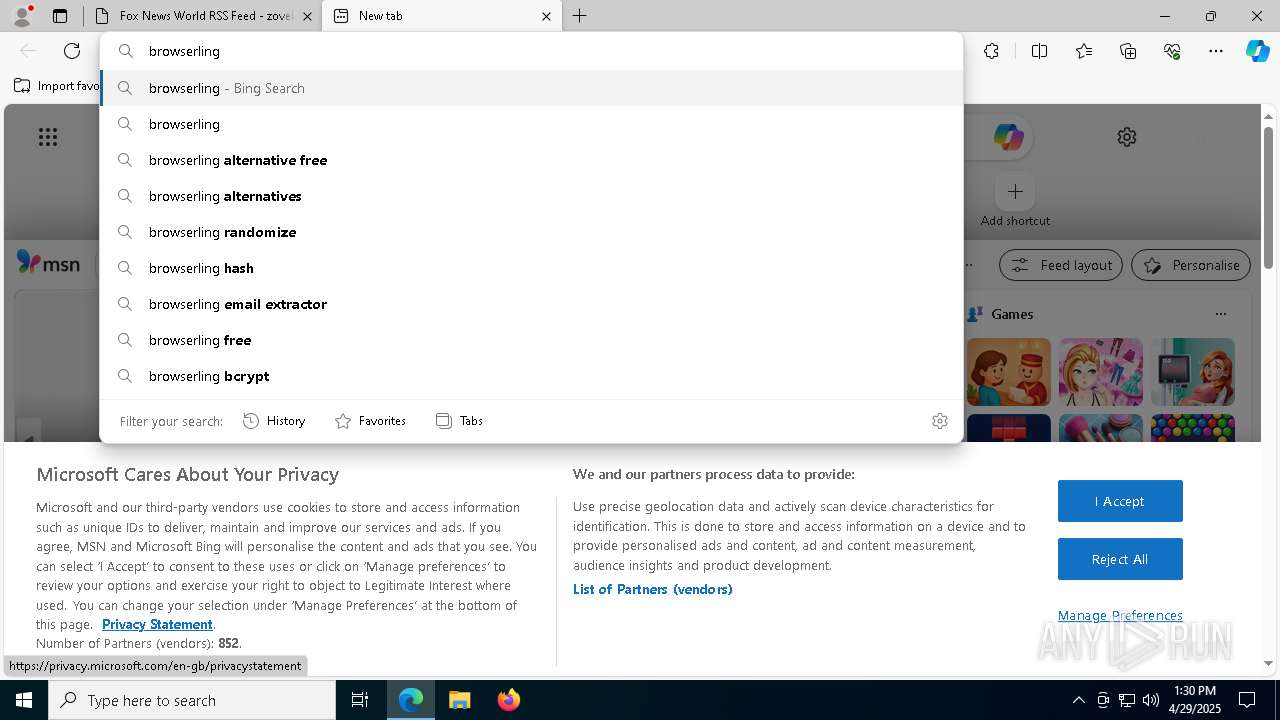Choose 'browserling email extractor' suggestion

pyautogui.click(x=531, y=304)
